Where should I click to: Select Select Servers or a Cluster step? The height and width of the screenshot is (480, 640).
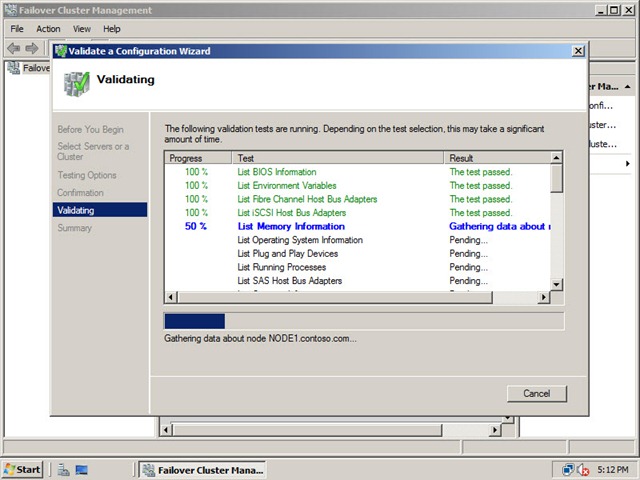coord(93,151)
